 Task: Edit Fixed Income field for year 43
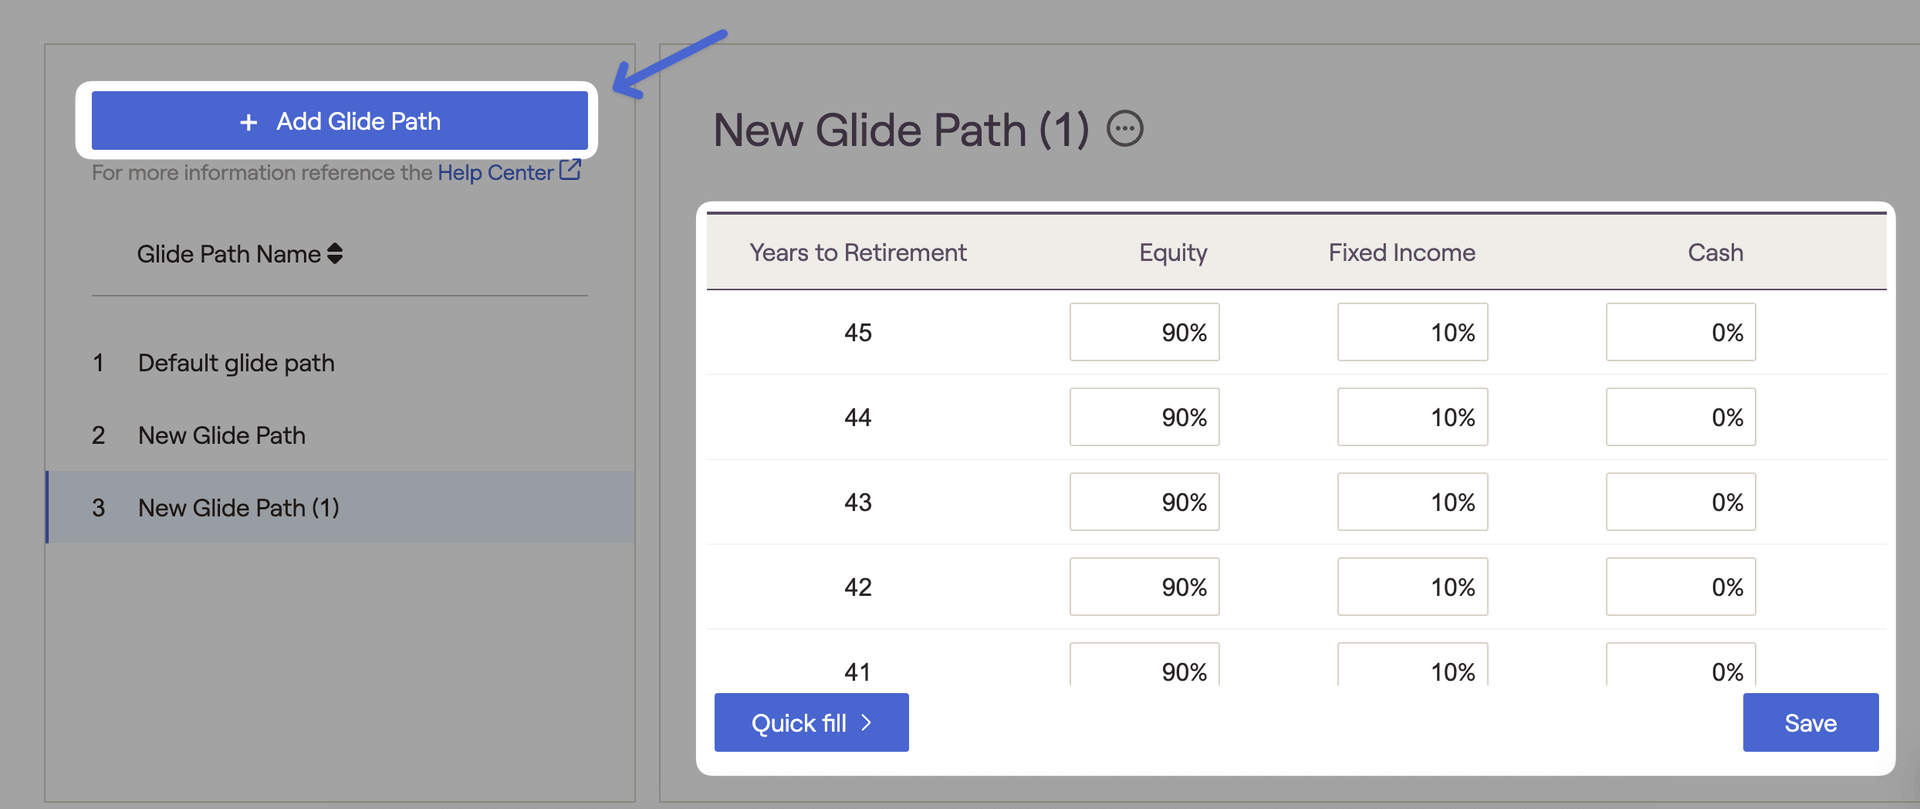[1412, 502]
